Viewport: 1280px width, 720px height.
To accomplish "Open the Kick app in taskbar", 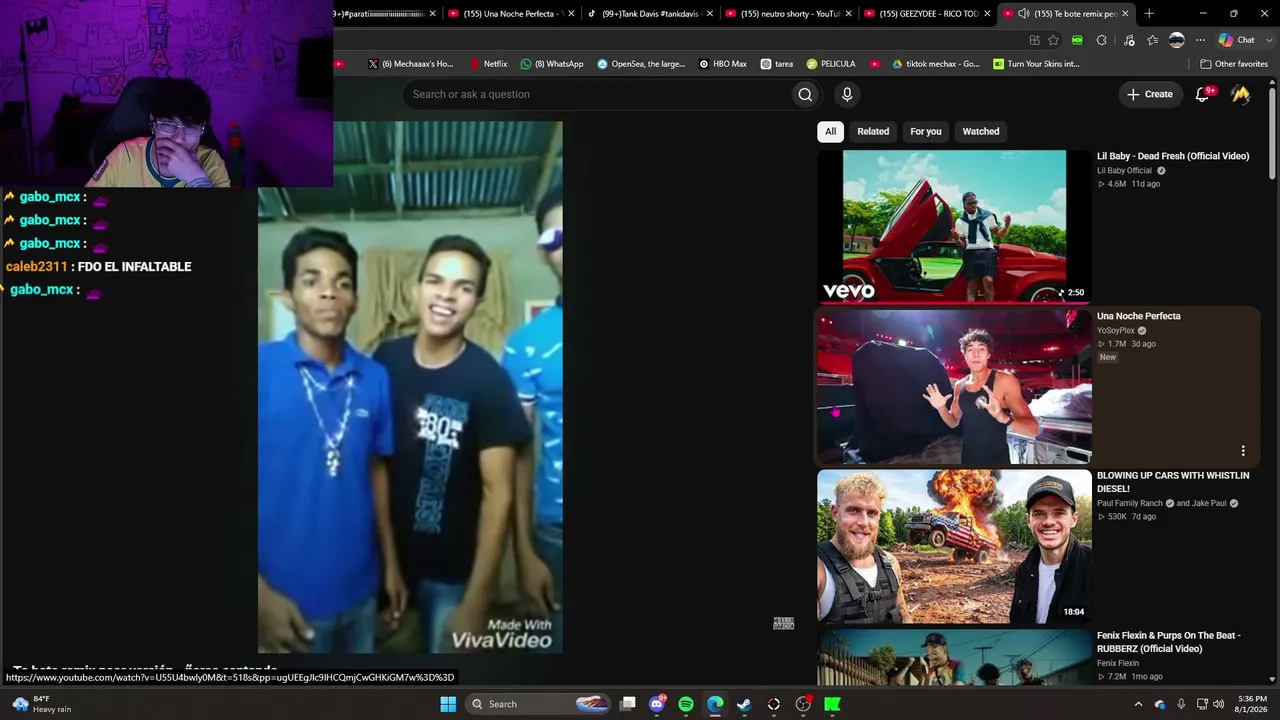I will click(x=832, y=704).
